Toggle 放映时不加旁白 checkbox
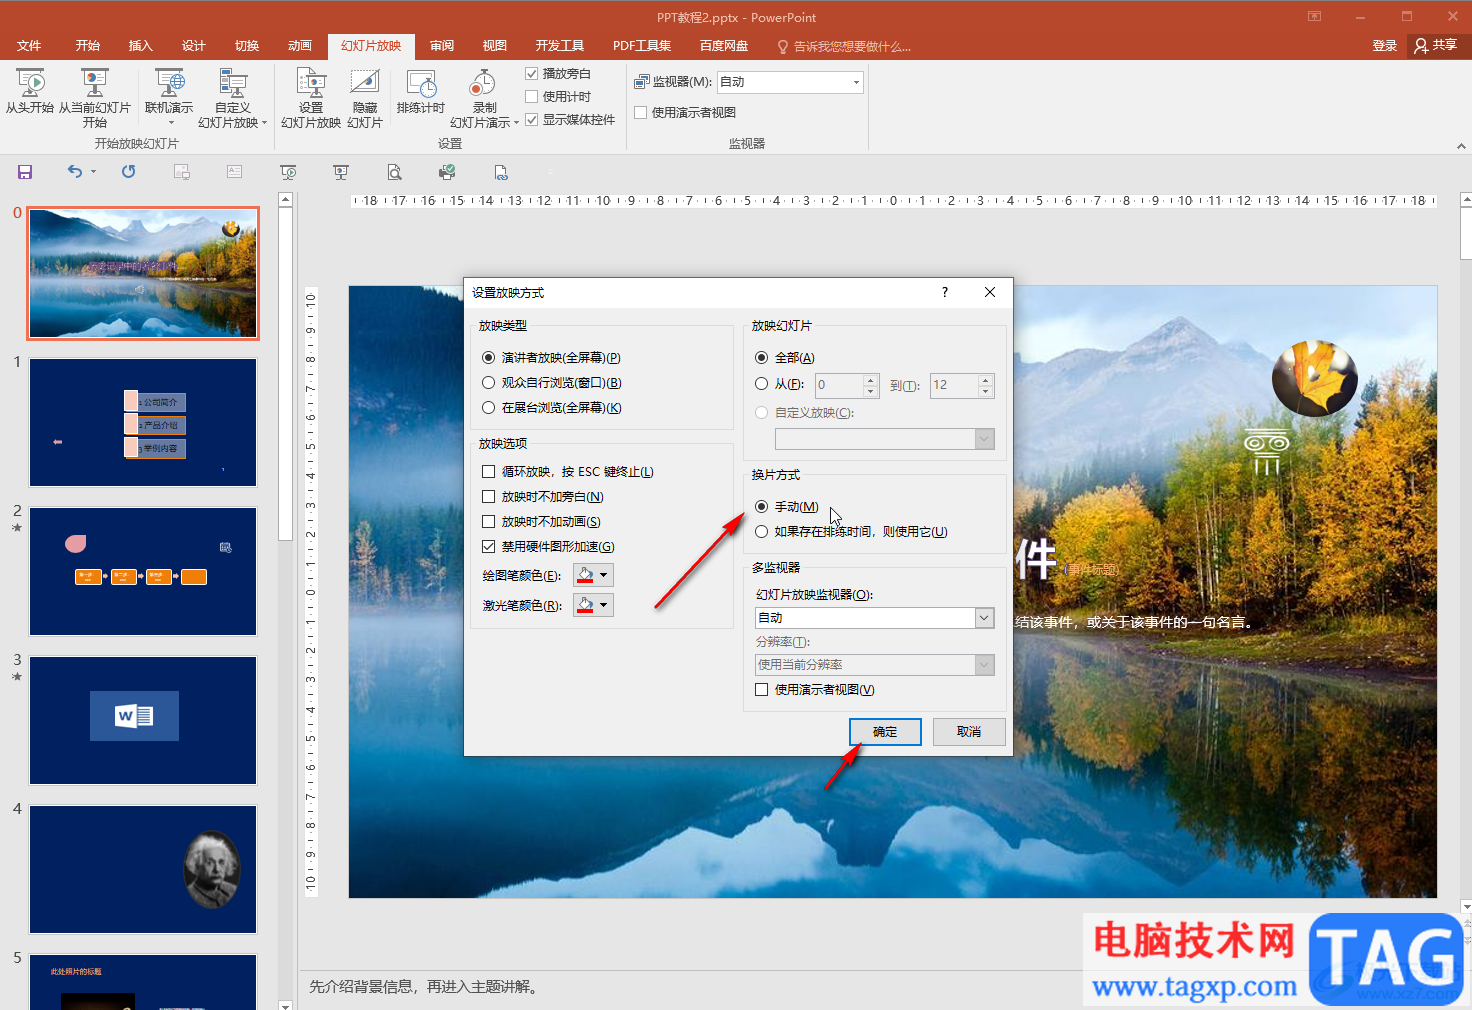The width and height of the screenshot is (1472, 1010). click(489, 497)
